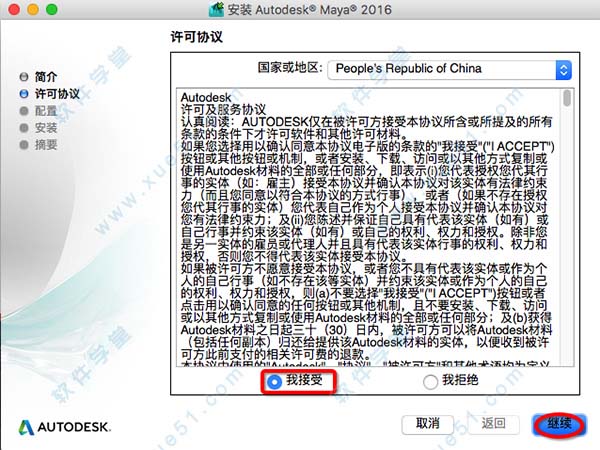Click the Autodesk logo
Viewport: 600px width, 450px height.
click(64, 427)
